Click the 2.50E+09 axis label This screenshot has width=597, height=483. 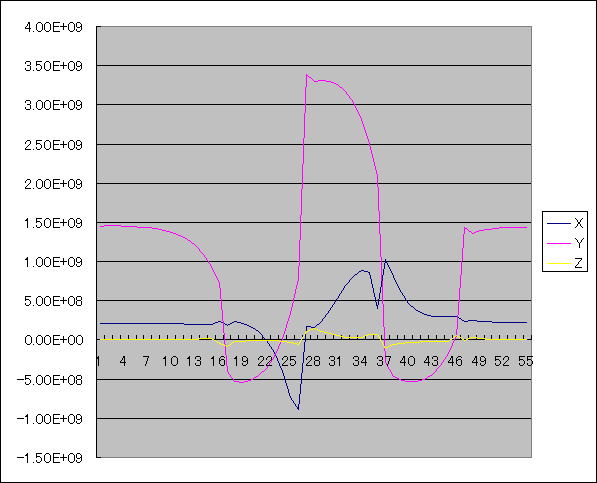pos(53,145)
